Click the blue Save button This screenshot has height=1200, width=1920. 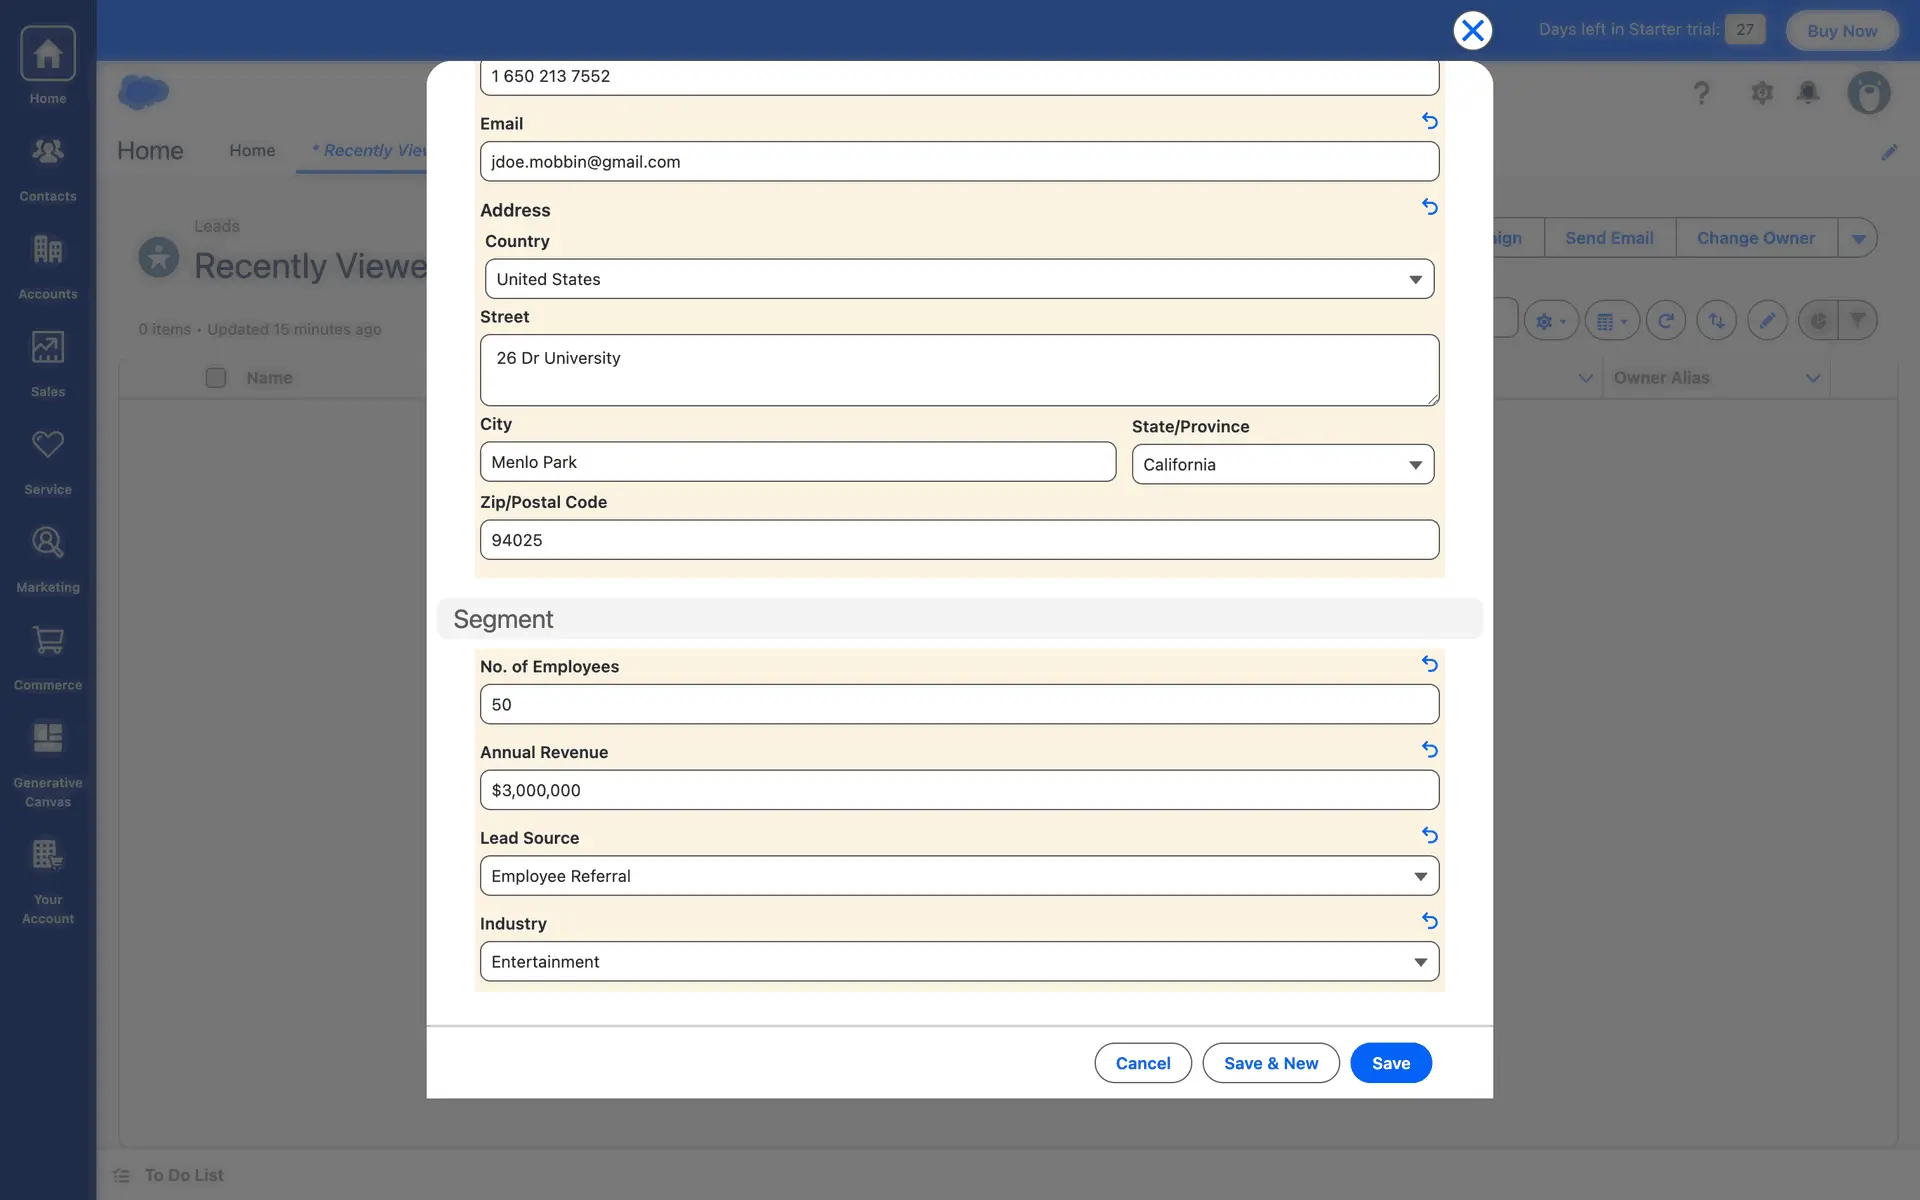tap(1390, 1063)
